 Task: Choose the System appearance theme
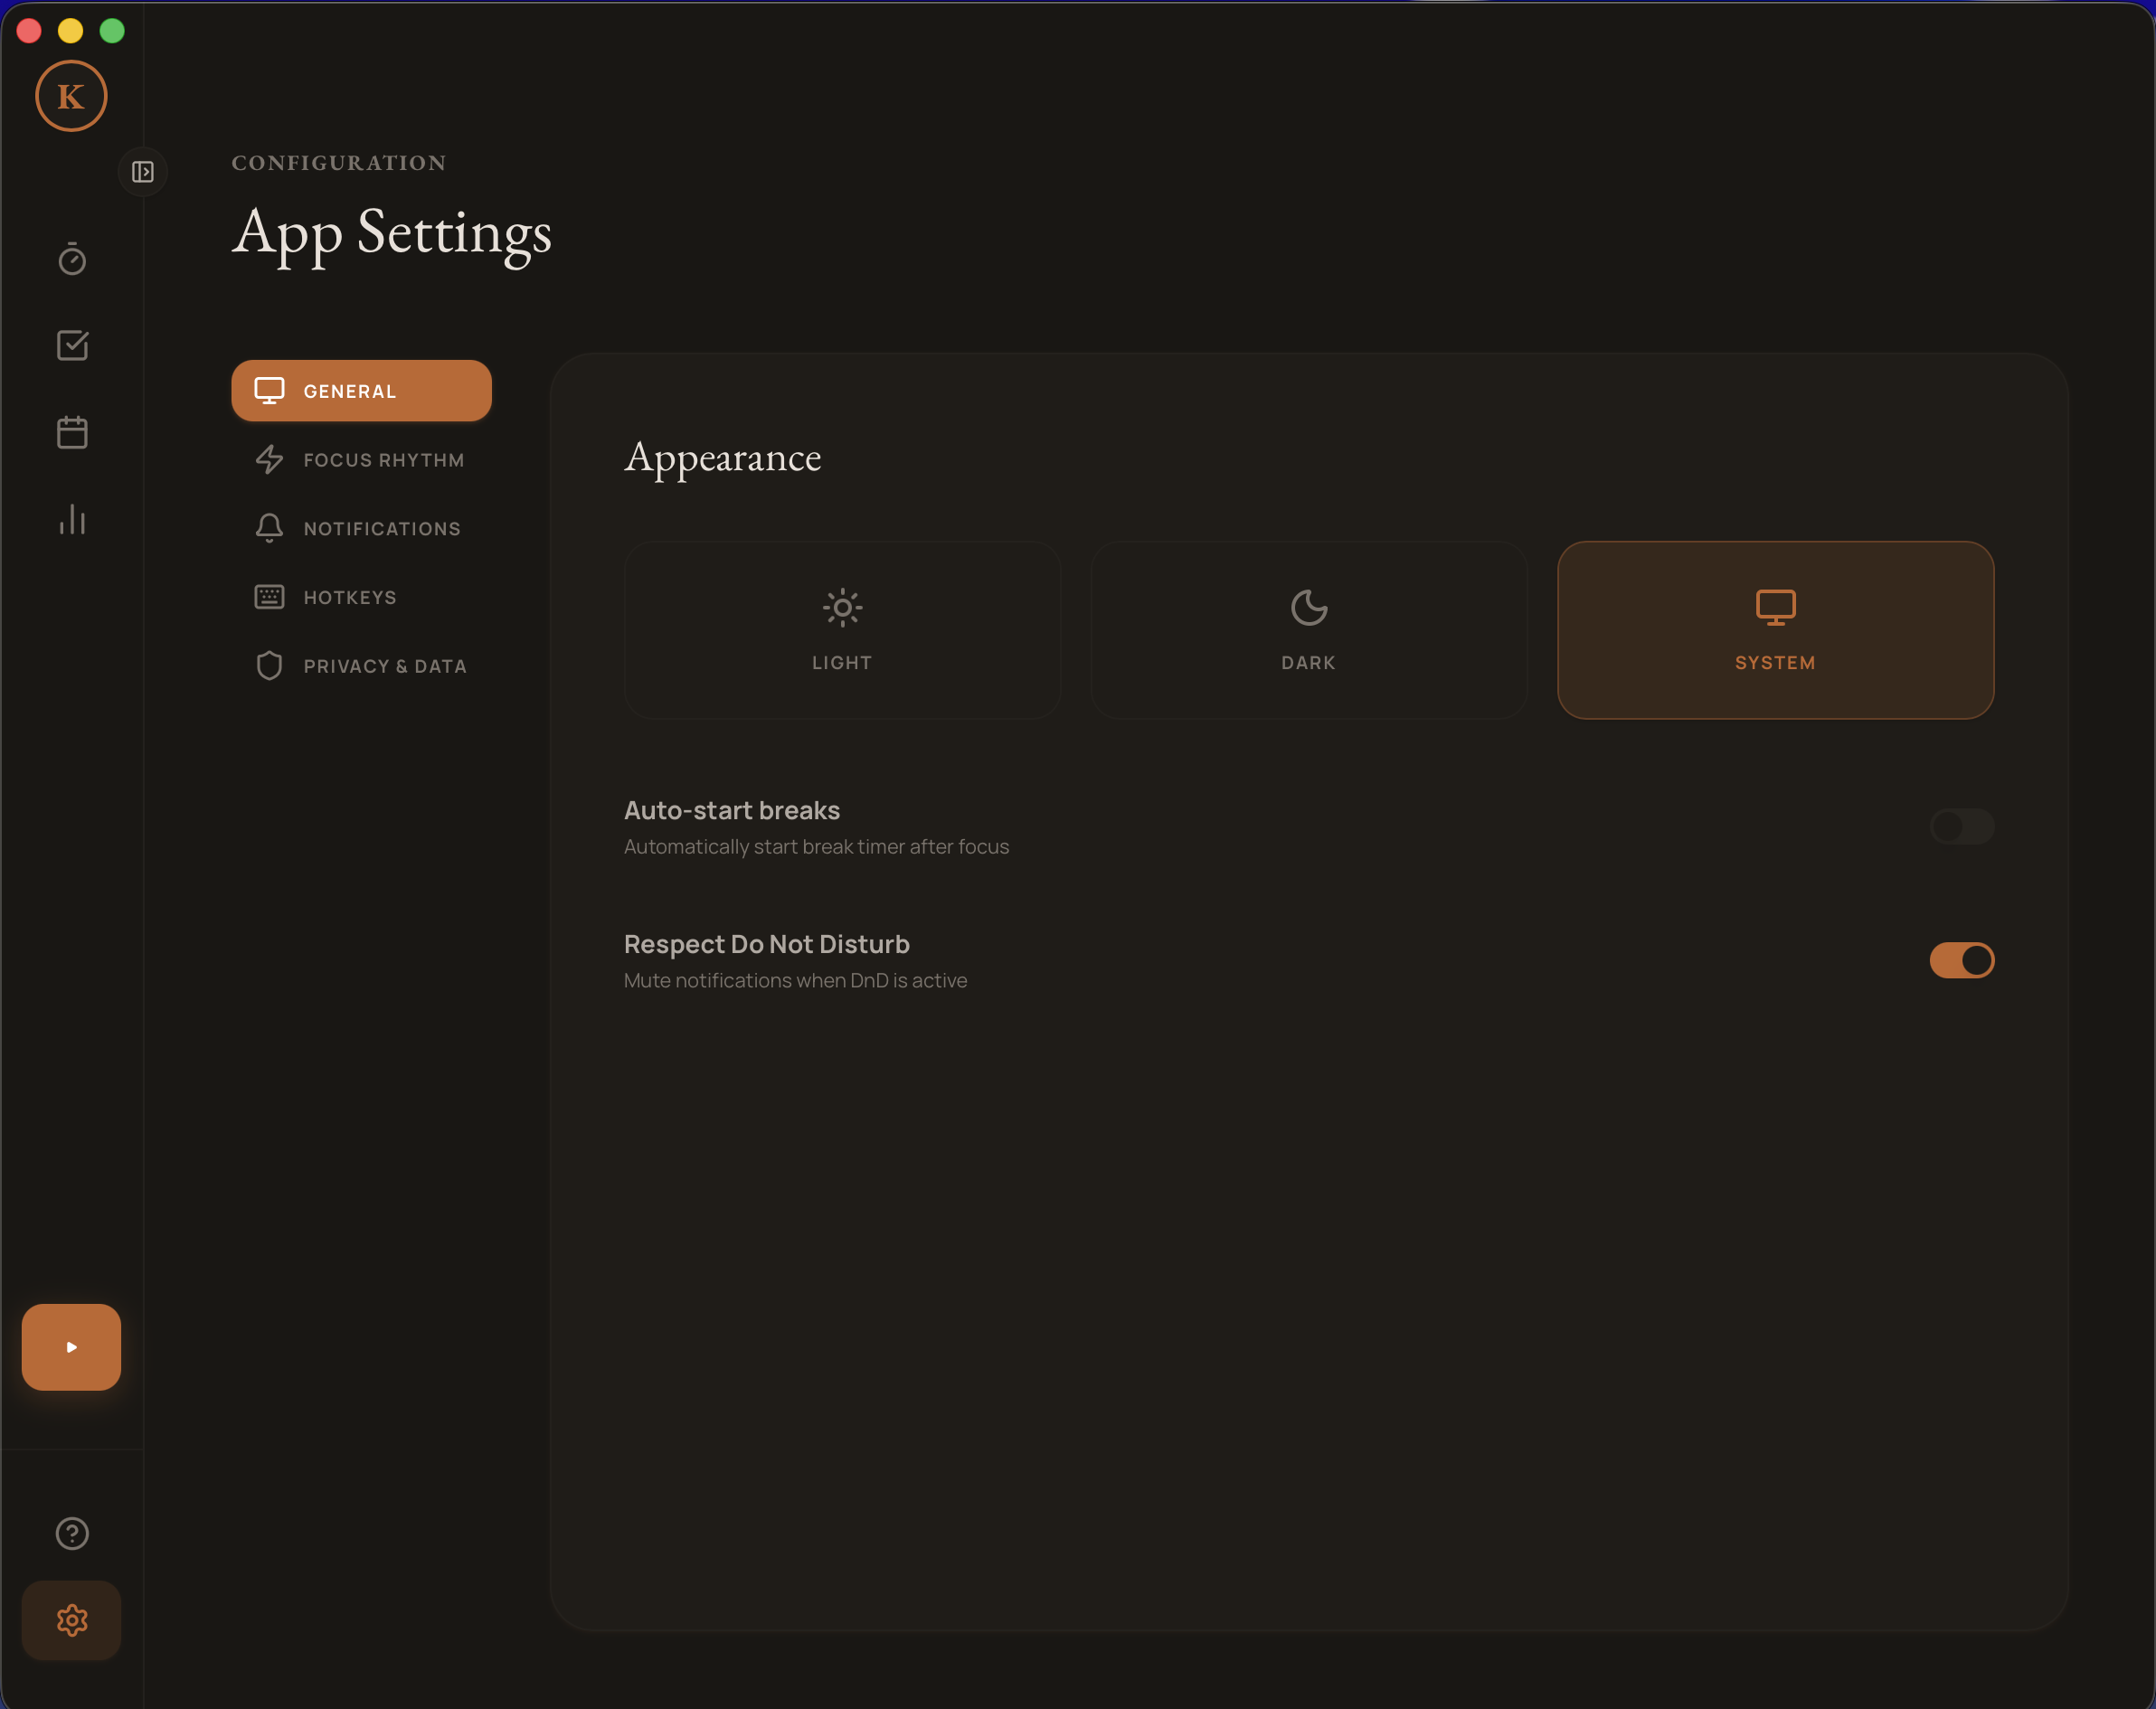(x=1775, y=630)
